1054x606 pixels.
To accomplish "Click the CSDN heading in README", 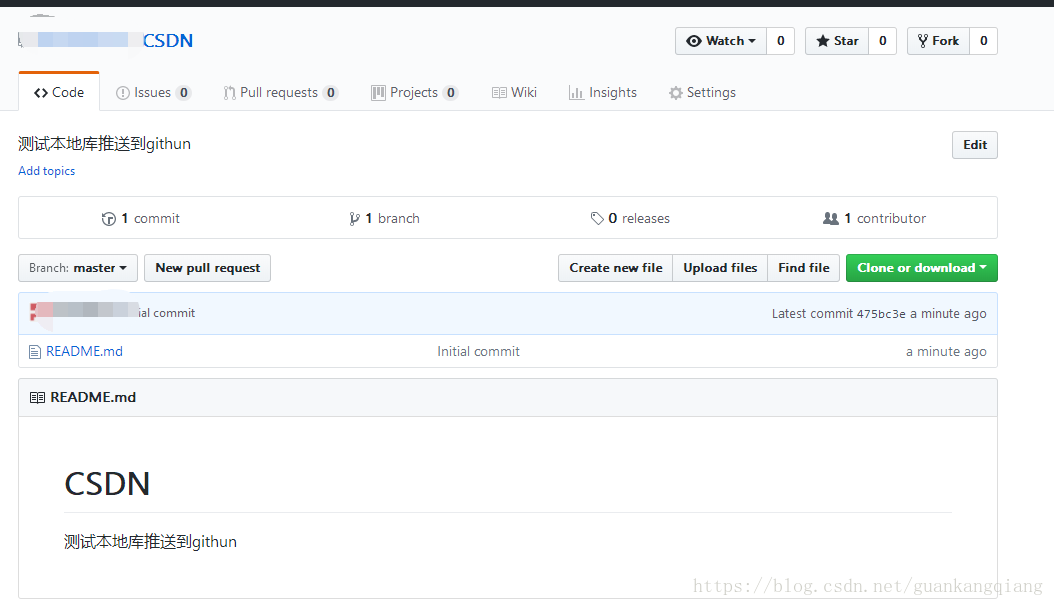I will tap(107, 484).
